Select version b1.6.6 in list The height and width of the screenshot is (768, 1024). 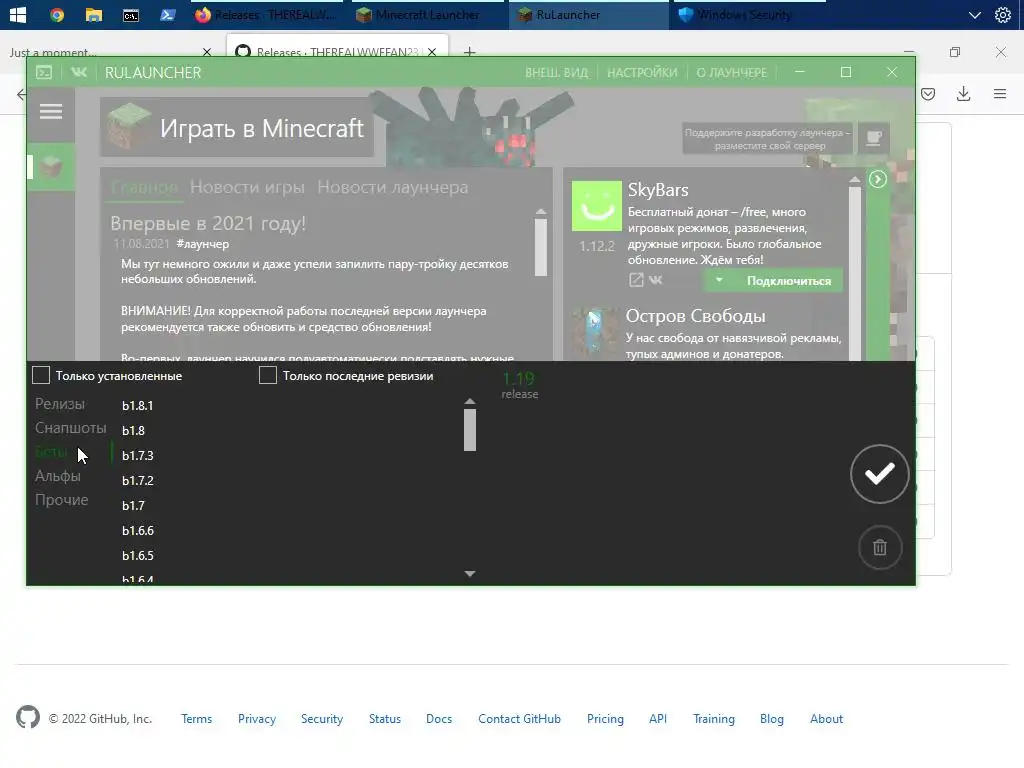pos(137,530)
